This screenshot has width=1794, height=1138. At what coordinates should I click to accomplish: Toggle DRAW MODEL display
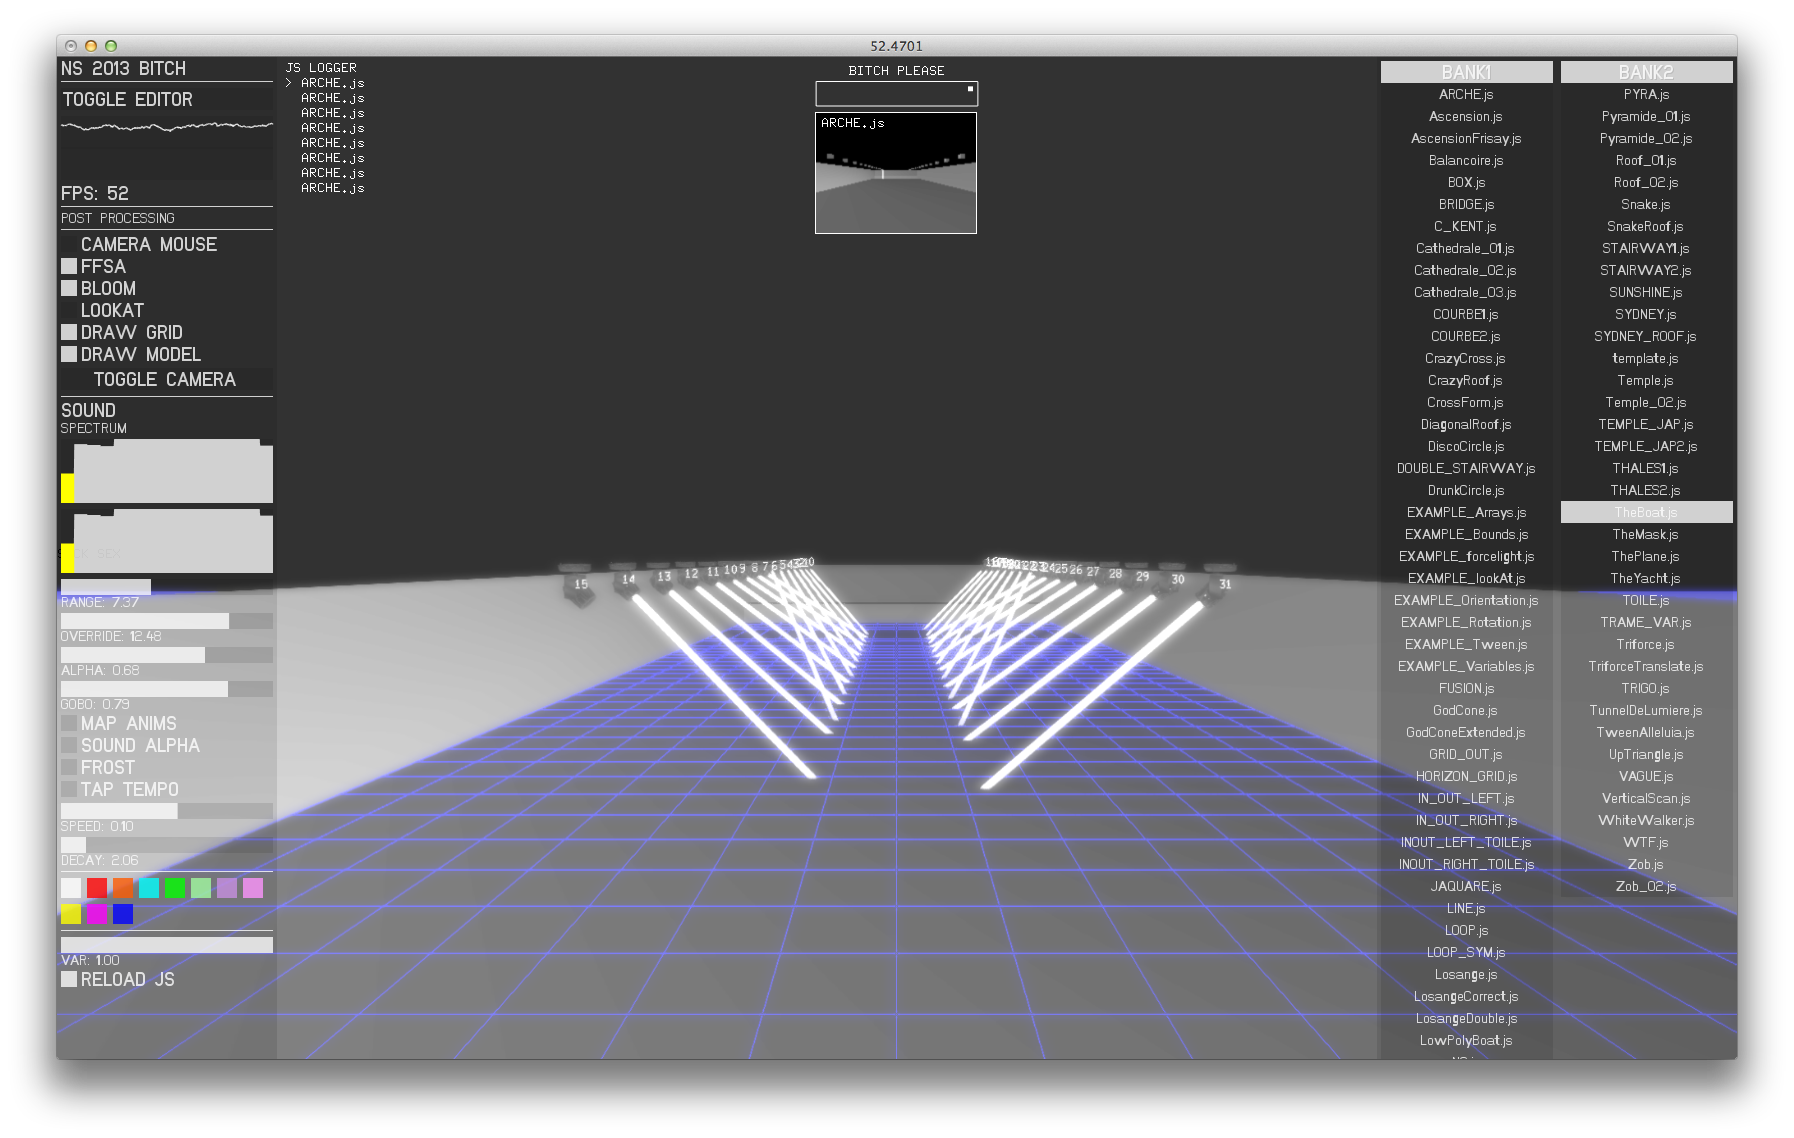coord(69,354)
